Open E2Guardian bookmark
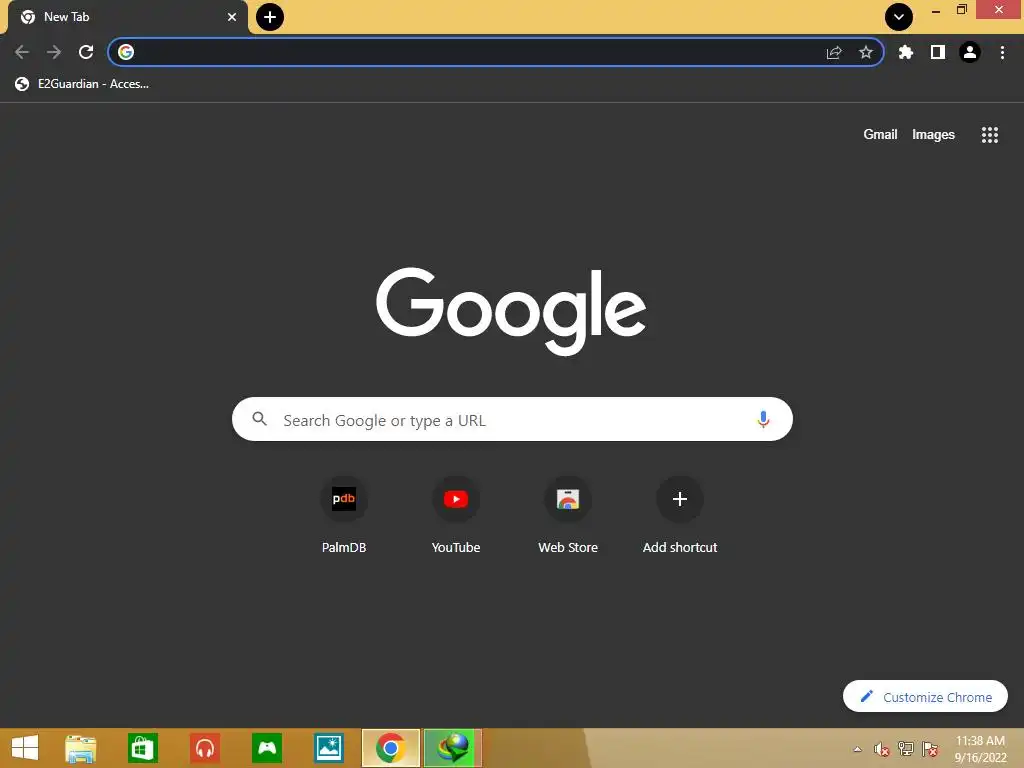 (82, 84)
